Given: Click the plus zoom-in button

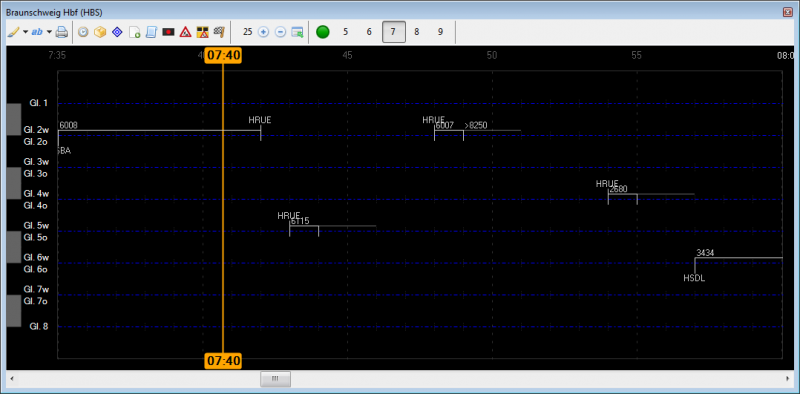Looking at the screenshot, I should point(263,32).
